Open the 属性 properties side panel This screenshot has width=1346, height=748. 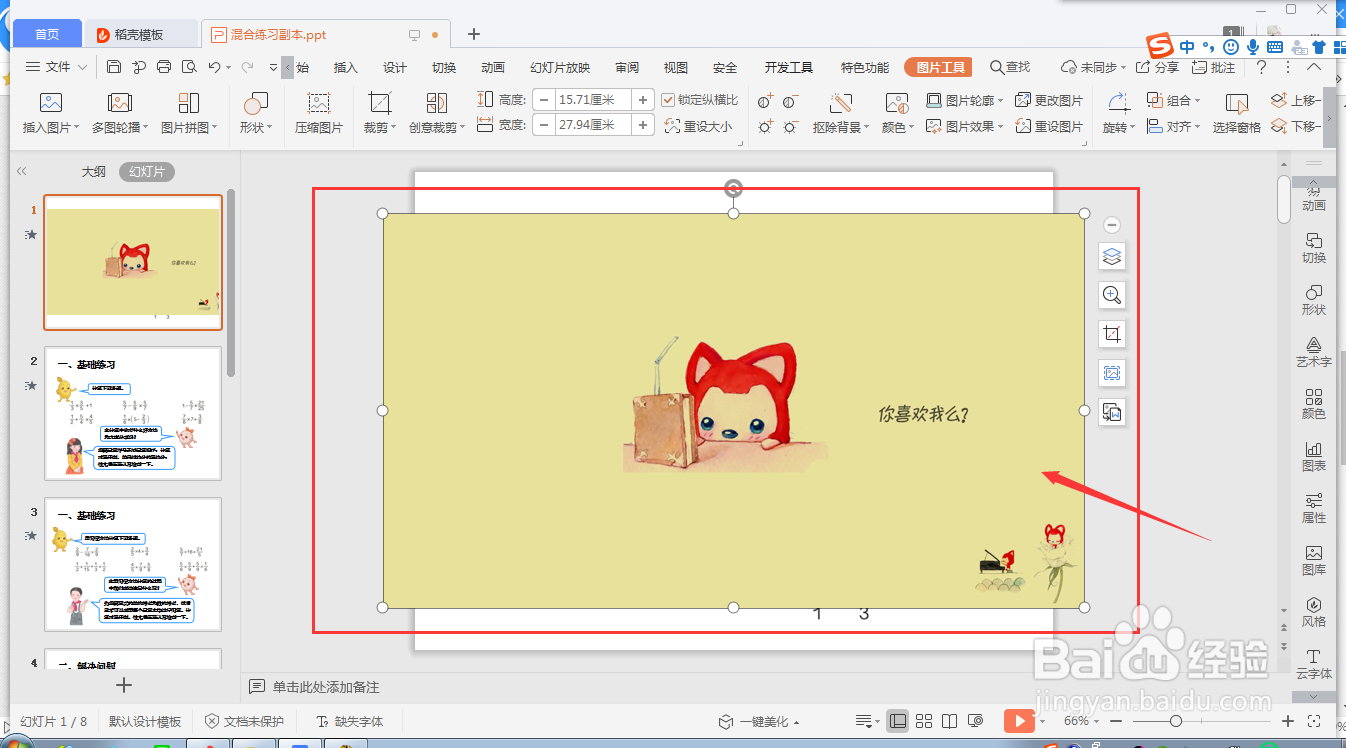1314,508
